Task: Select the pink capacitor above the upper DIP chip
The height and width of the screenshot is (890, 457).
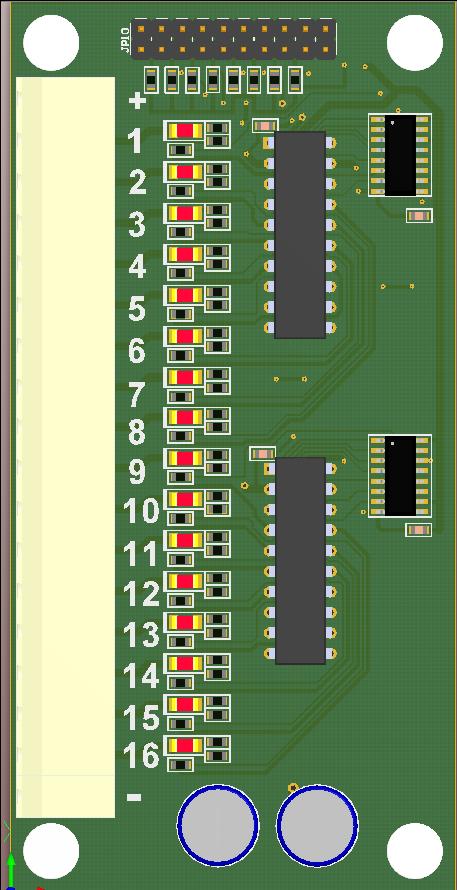Action: tap(265, 125)
